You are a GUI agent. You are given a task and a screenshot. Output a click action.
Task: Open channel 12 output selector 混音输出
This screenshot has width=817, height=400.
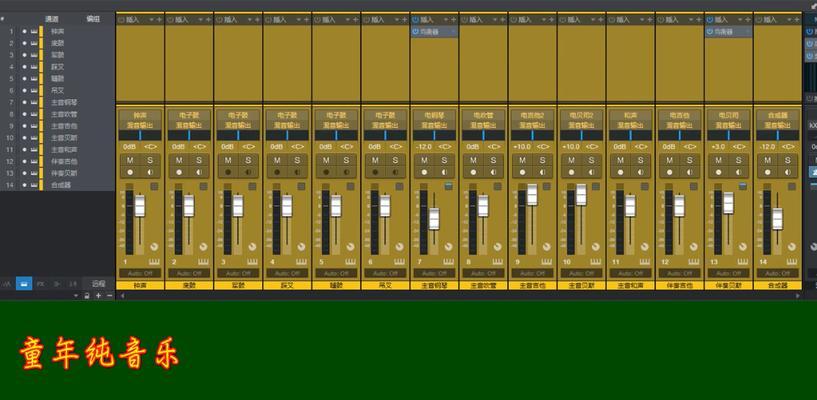tap(679, 125)
